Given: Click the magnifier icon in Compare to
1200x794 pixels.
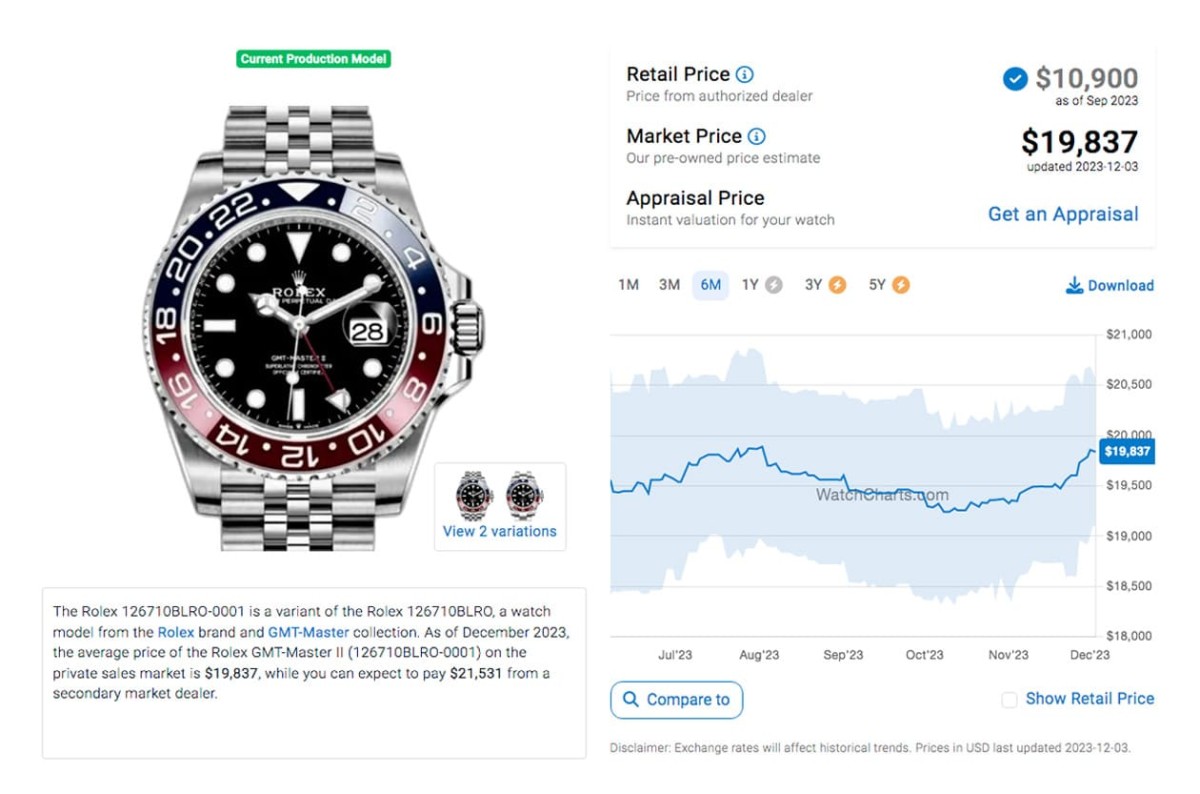Looking at the screenshot, I should point(630,699).
